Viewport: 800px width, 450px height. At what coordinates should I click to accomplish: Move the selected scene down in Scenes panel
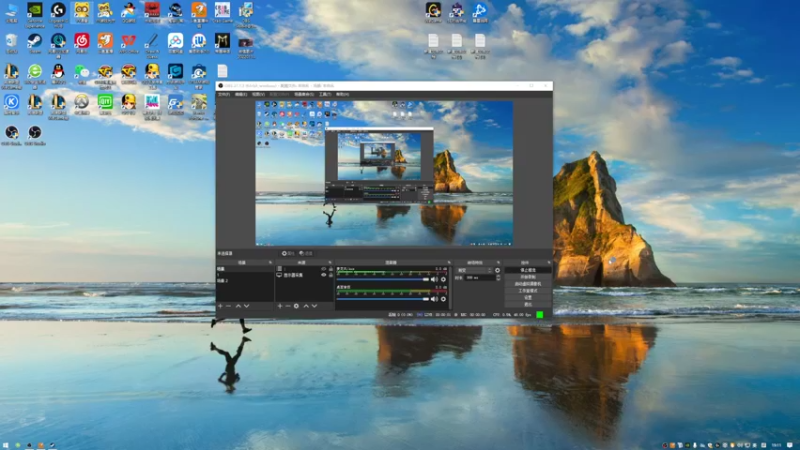[246, 306]
